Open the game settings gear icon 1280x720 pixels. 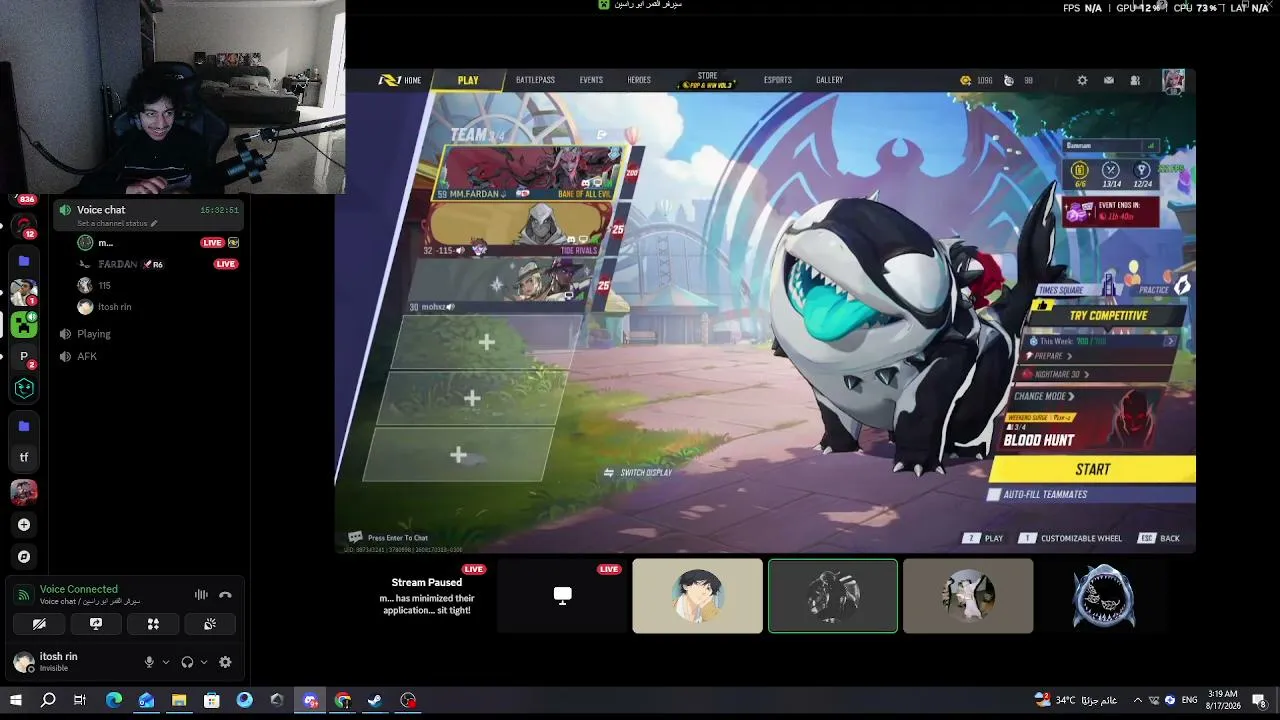coord(1082,80)
